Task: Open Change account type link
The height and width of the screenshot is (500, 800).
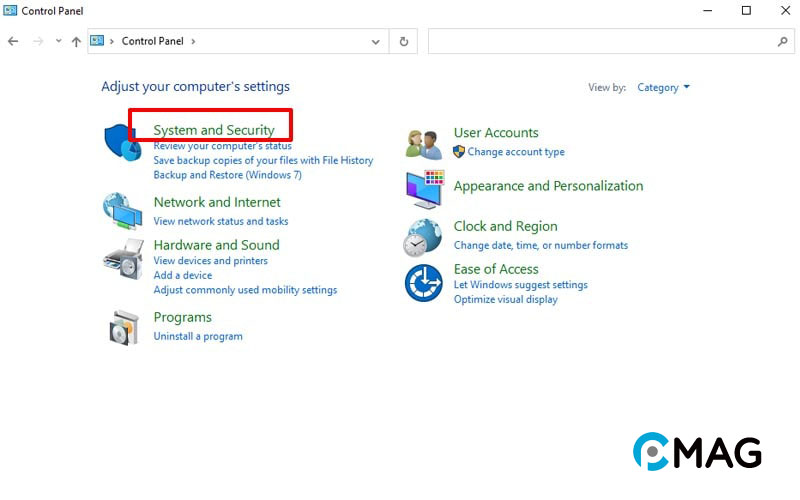Action: click(x=516, y=152)
